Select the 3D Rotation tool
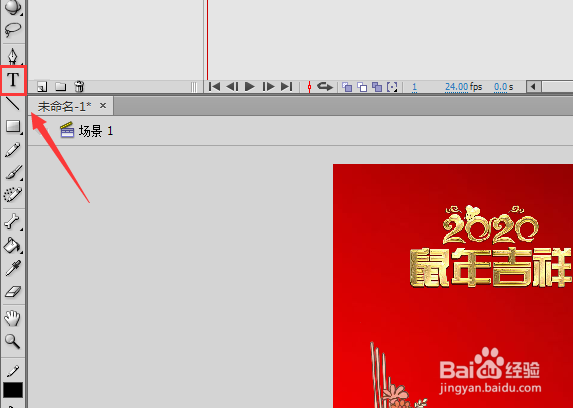 click(x=12, y=7)
